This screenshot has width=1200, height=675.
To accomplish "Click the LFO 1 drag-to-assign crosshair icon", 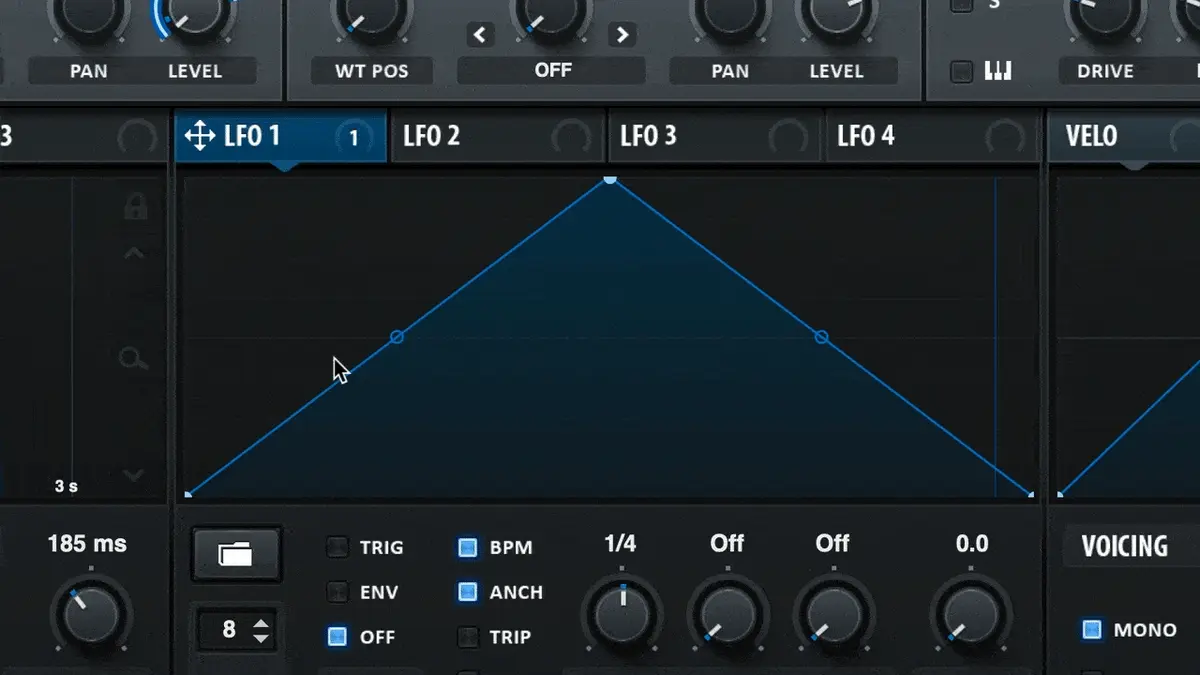I will [x=200, y=136].
